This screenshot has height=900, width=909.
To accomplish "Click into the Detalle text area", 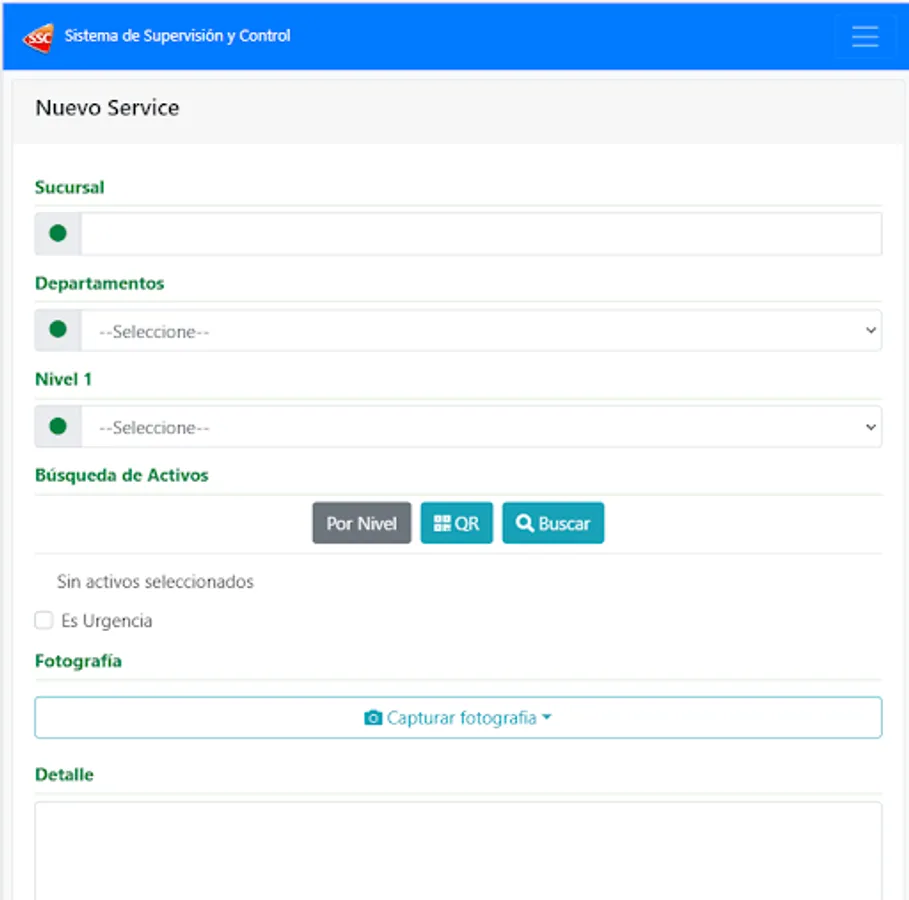I will click(x=458, y=850).
